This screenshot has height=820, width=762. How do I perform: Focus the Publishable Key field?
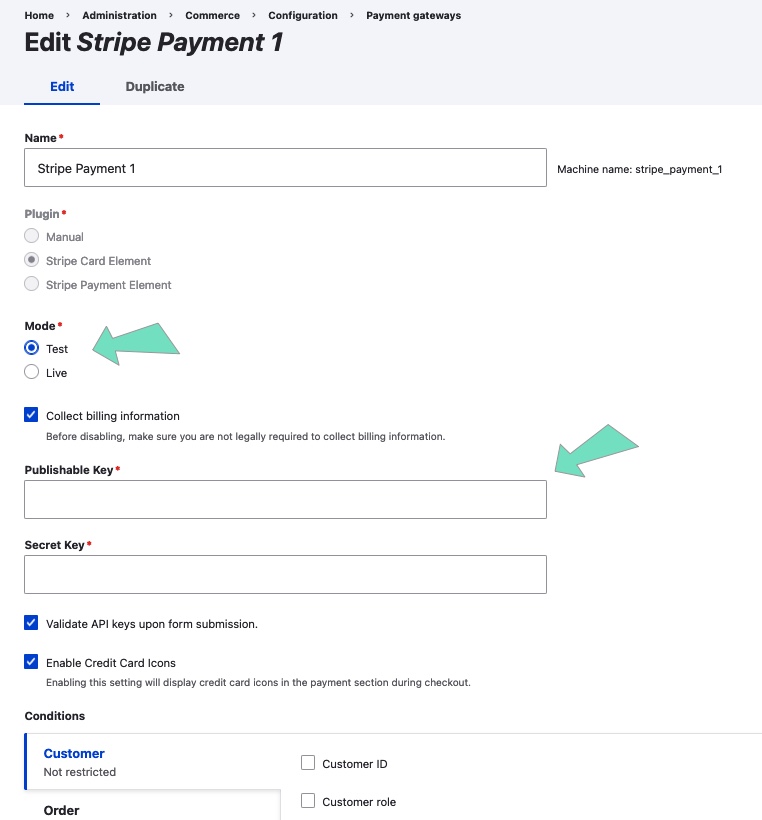286,499
